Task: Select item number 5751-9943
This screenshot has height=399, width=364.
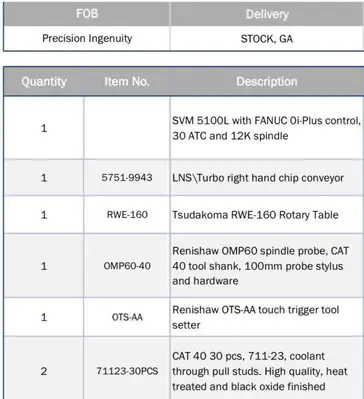Action: [127, 178]
